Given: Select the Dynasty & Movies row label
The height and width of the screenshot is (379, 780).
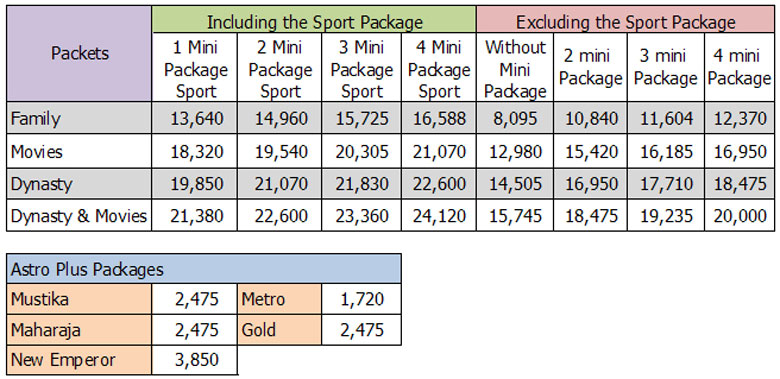Looking at the screenshot, I should click(79, 216).
